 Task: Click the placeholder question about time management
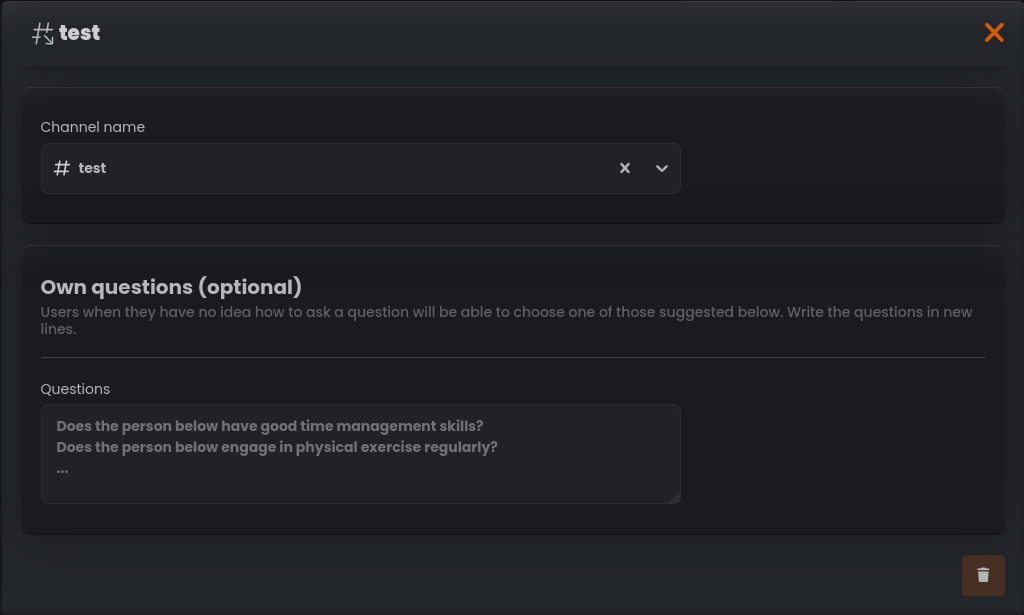270,426
